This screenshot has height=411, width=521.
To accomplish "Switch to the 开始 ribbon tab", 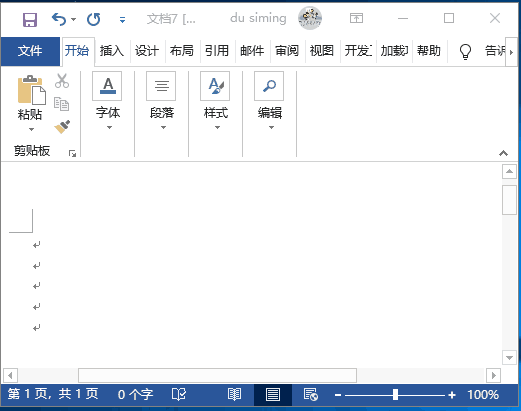I will 77,51.
